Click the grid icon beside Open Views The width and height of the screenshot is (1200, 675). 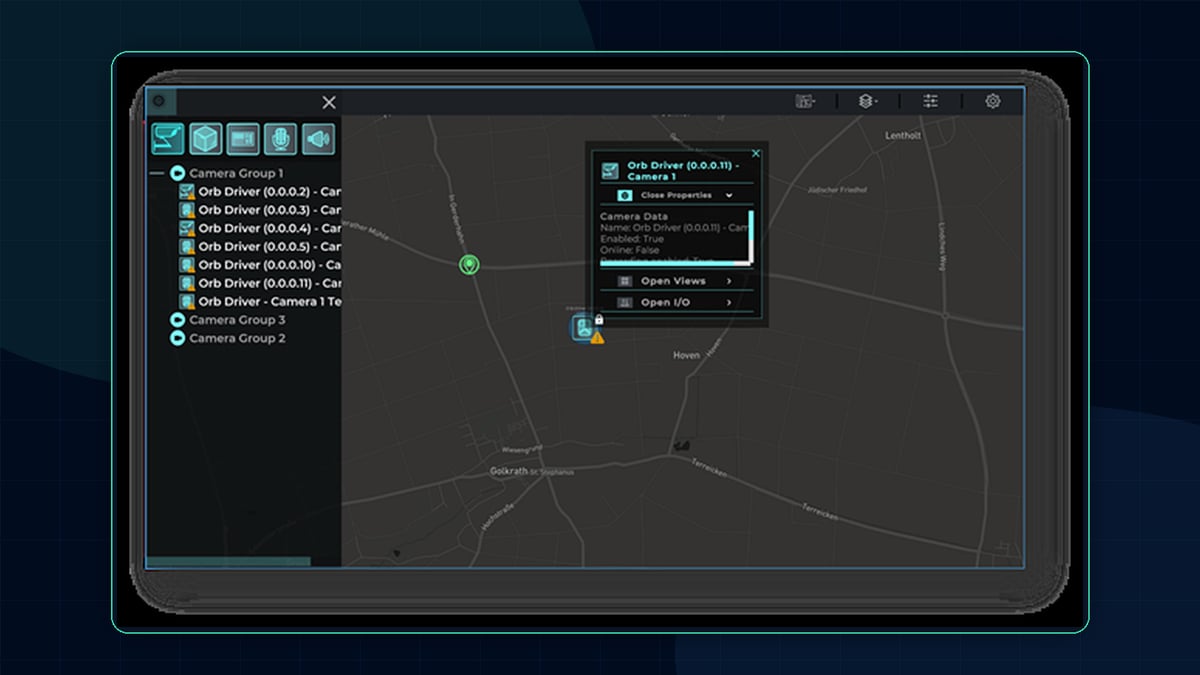click(625, 281)
